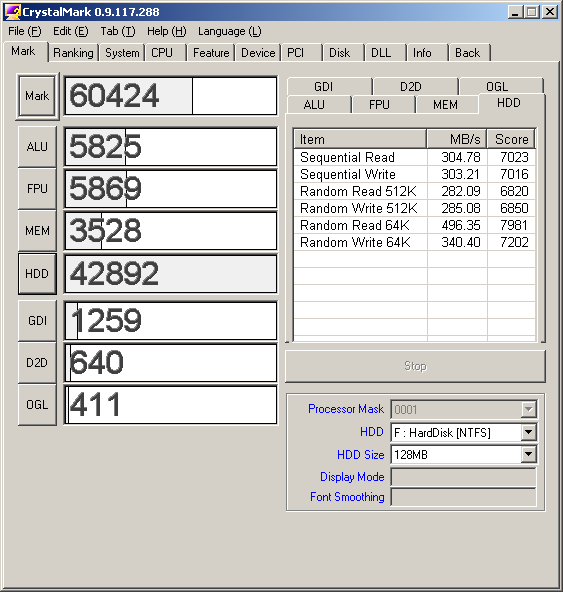Screen dimensions: 563x592
Task: Run the MEM benchmark button
Action: pyautogui.click(x=37, y=230)
